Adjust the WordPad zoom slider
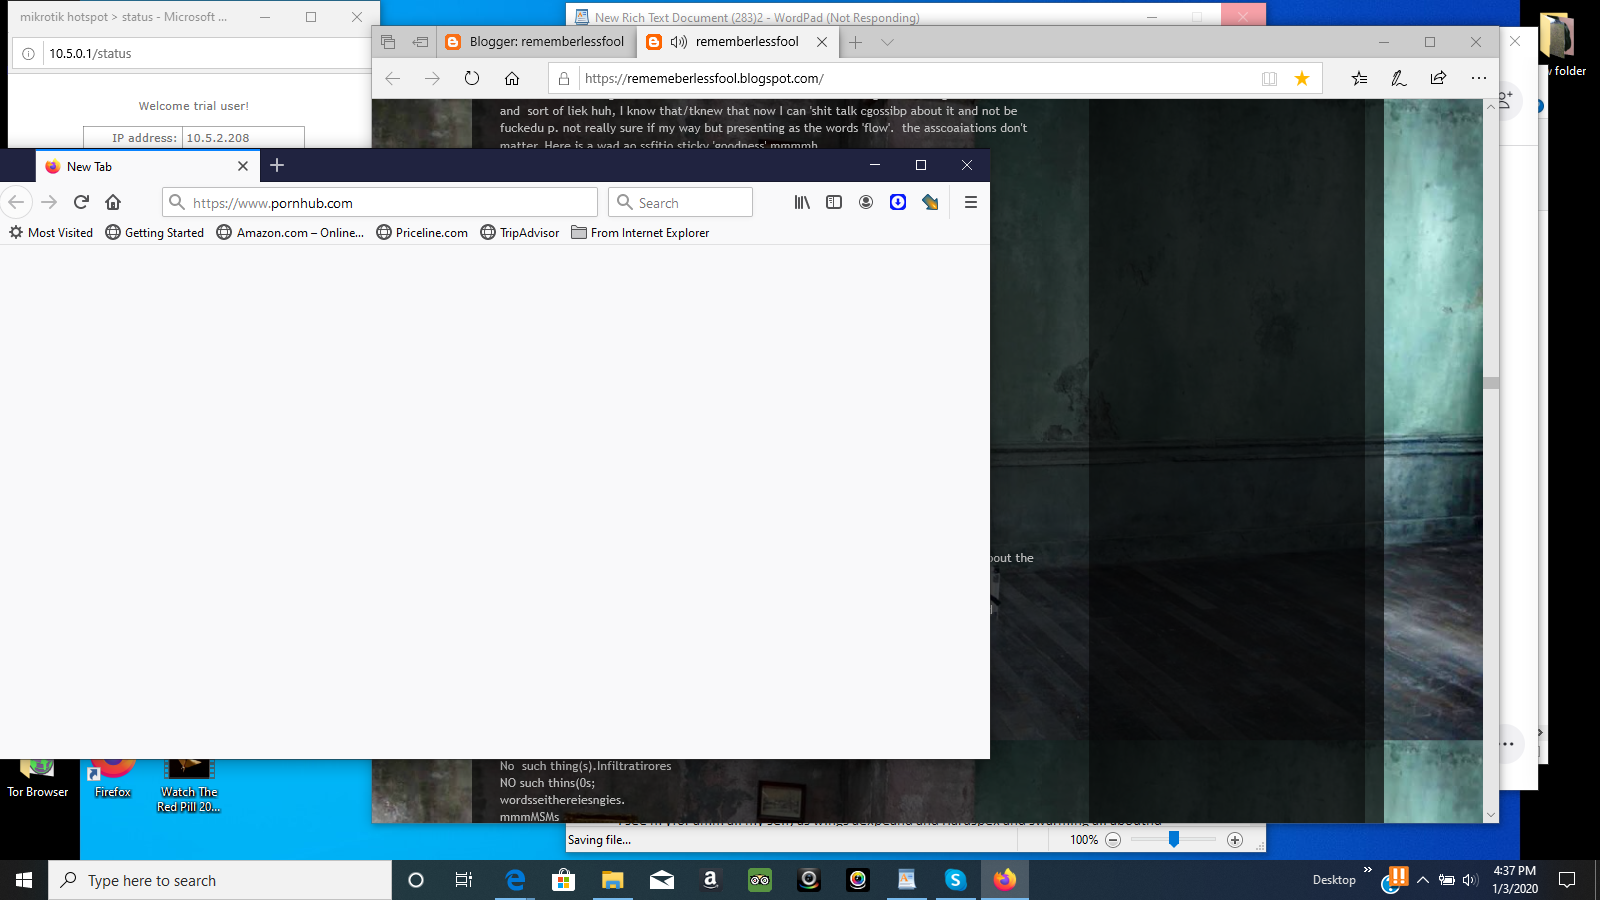The image size is (1600, 900). click(1174, 839)
